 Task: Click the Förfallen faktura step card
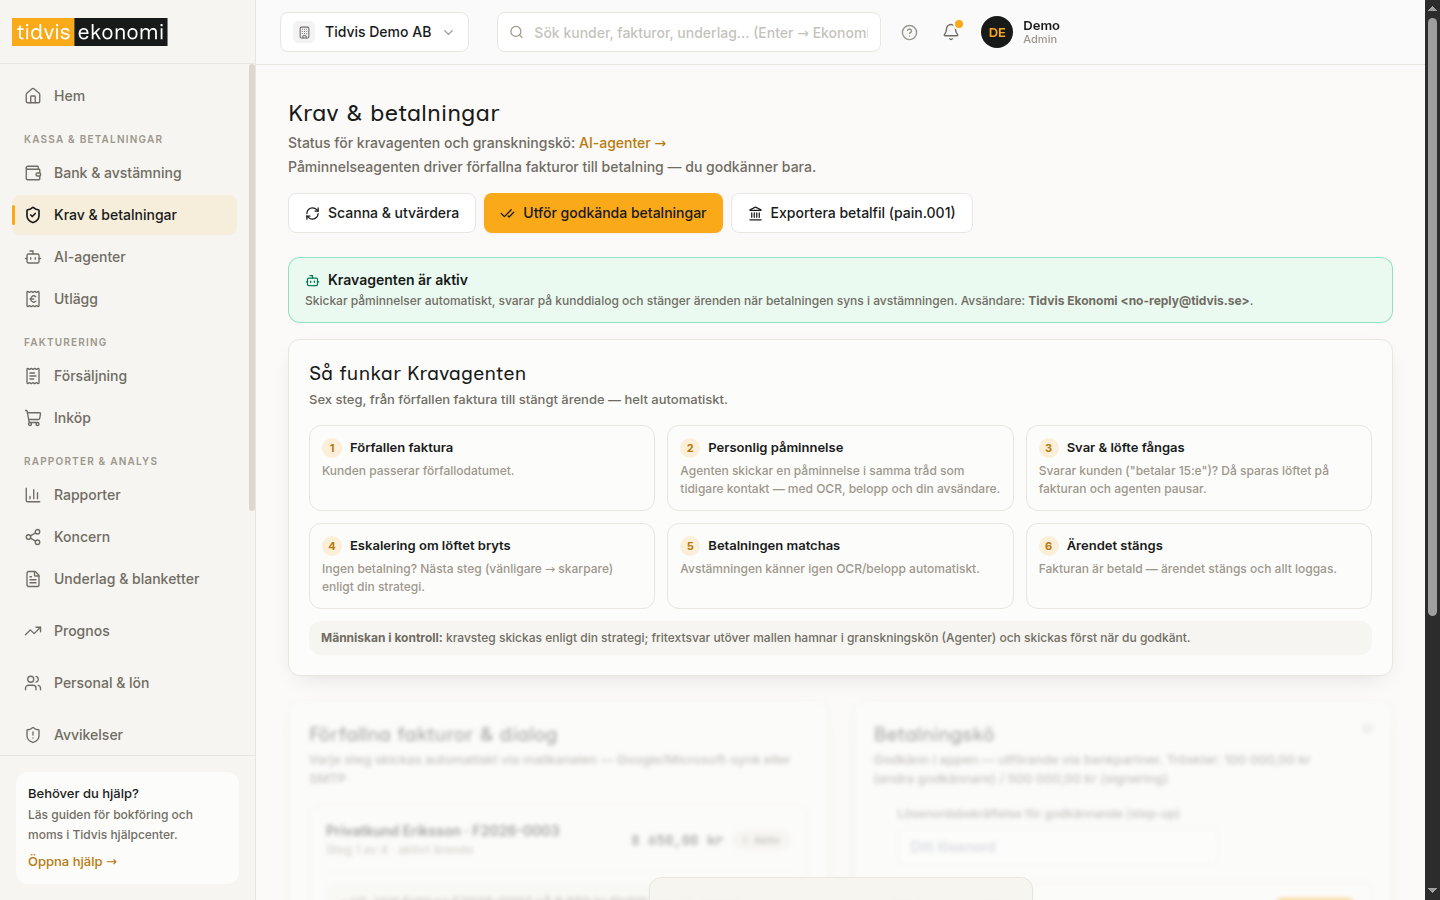tap(482, 468)
